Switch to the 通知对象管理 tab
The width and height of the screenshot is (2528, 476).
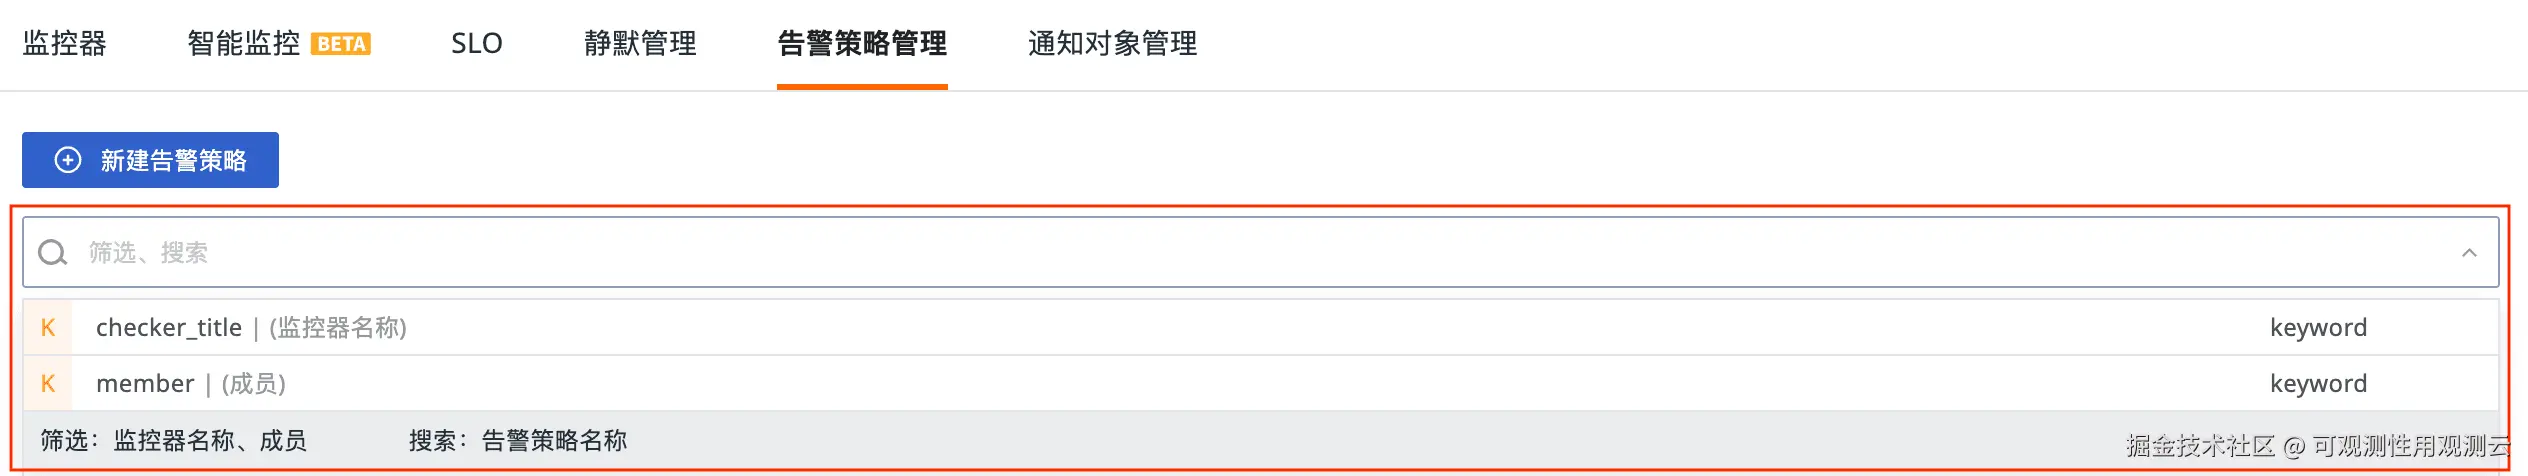(1112, 44)
